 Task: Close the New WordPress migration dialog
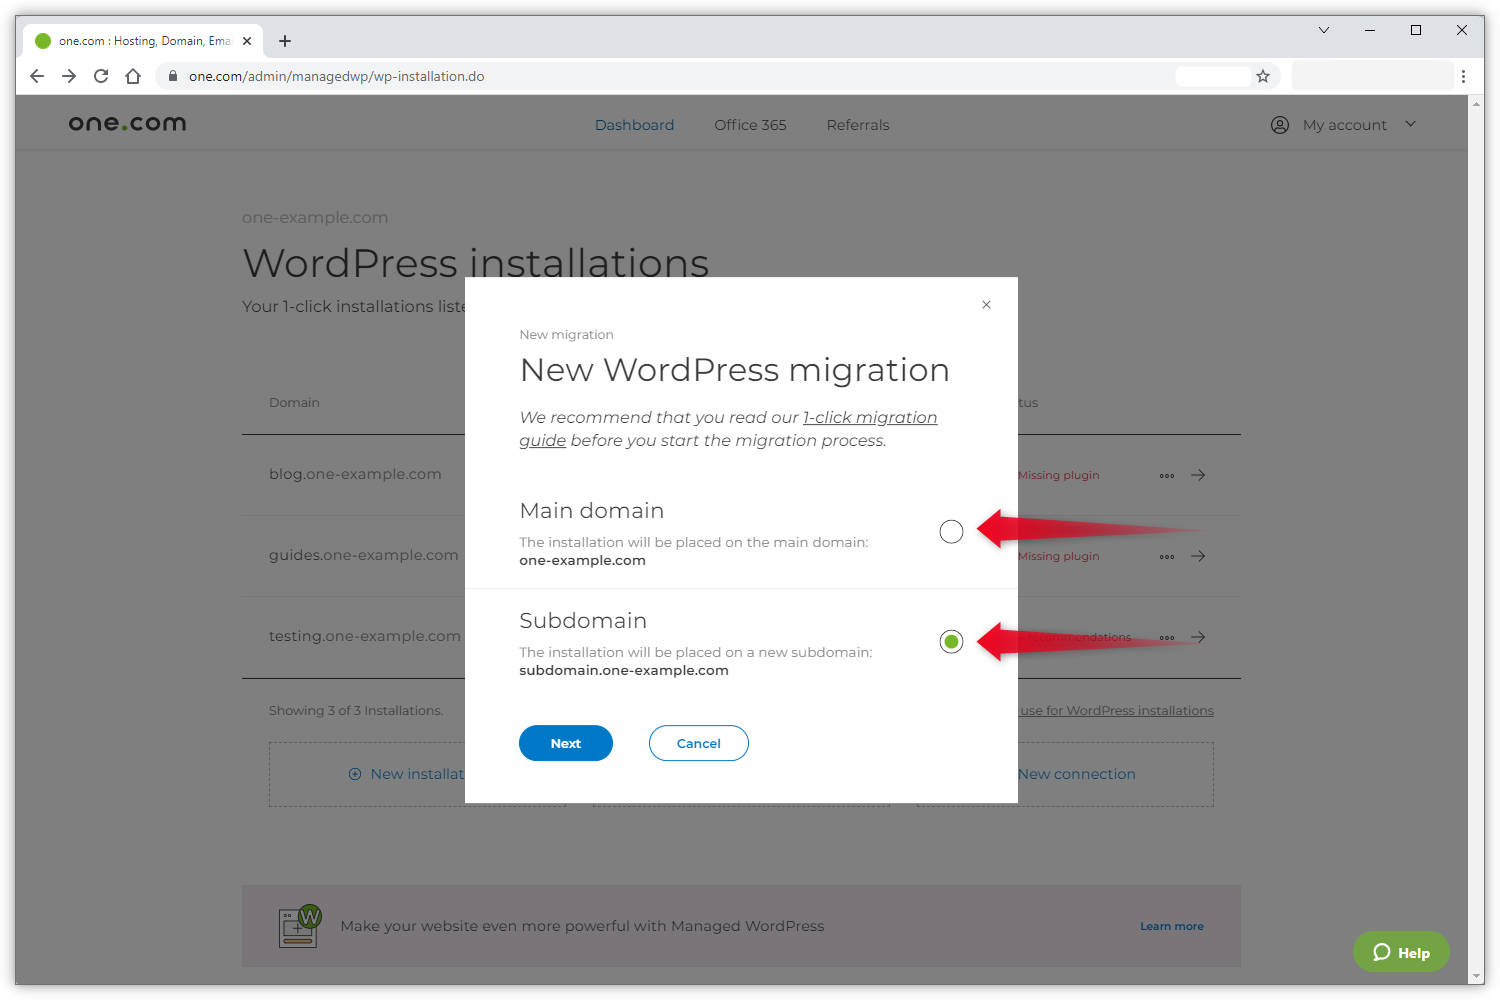click(986, 305)
